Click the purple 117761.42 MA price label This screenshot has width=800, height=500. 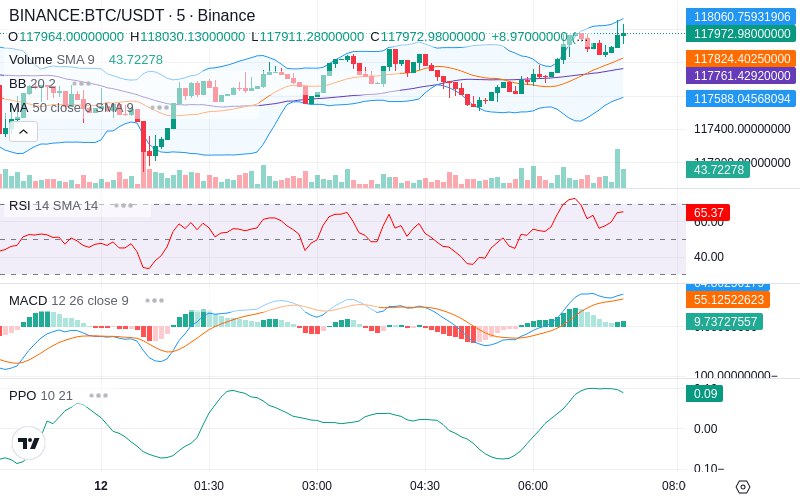[x=741, y=76]
